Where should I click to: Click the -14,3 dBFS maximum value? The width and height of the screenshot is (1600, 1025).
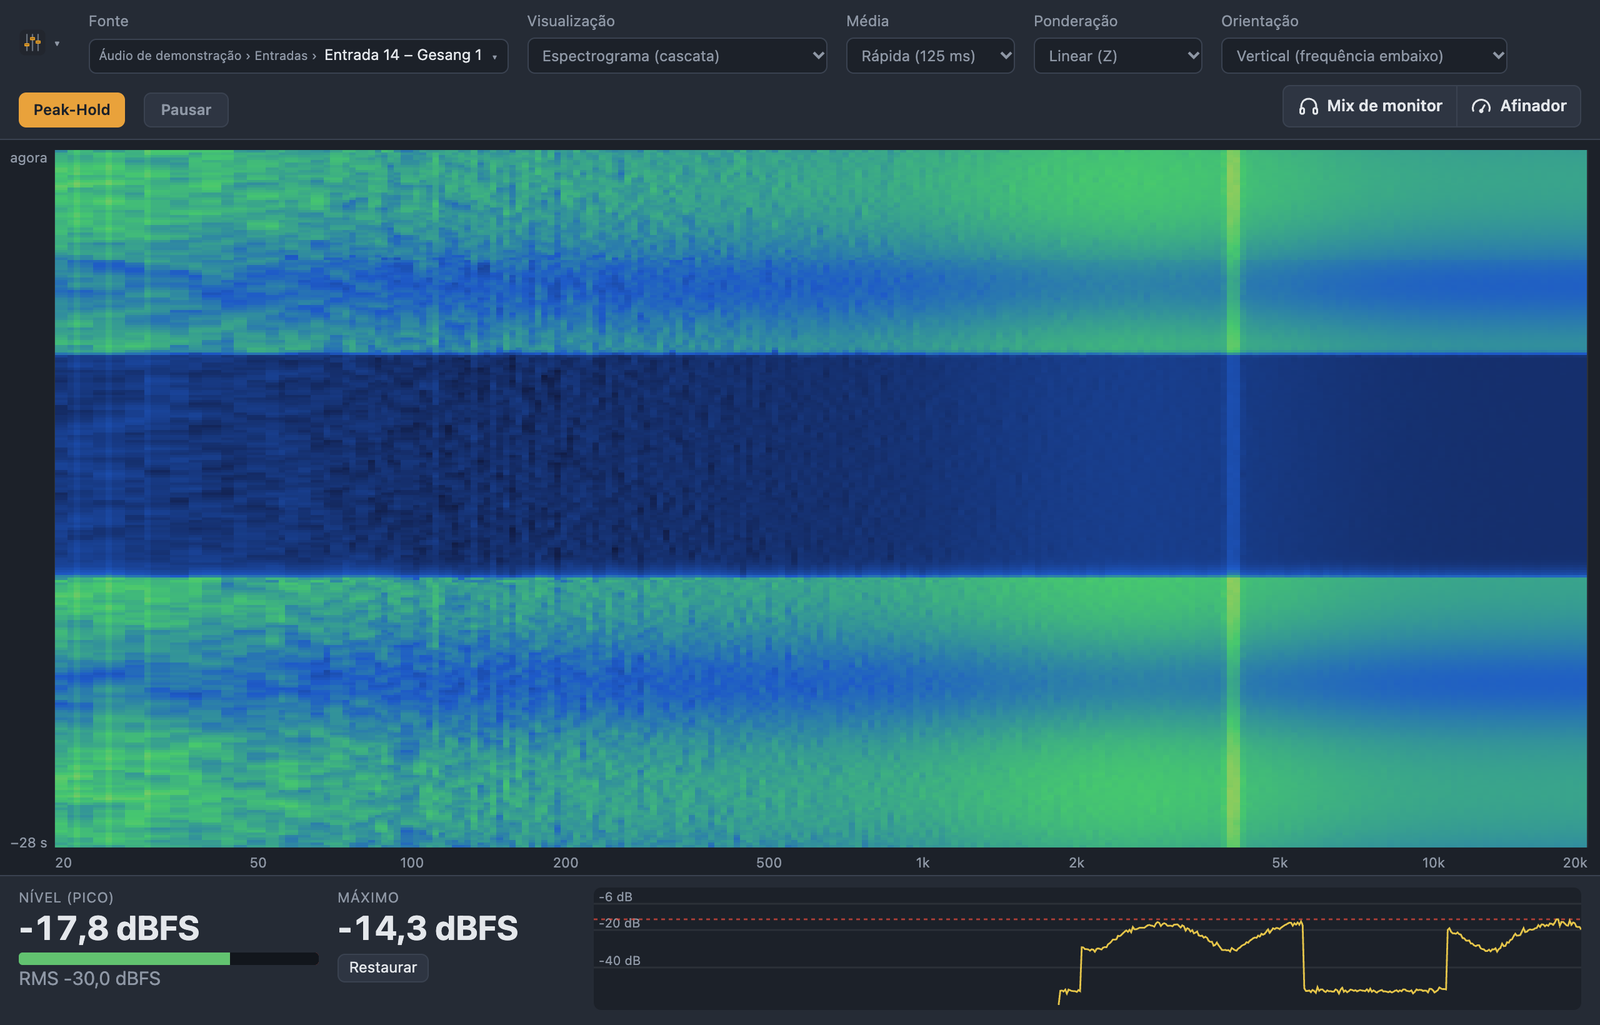coord(428,929)
